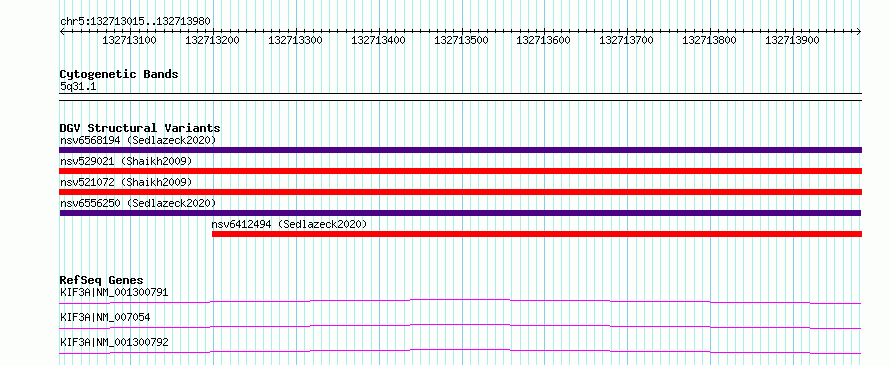Click the magenta transcript line for NM_001300791
This screenshot has width=890, height=365.
(460, 301)
